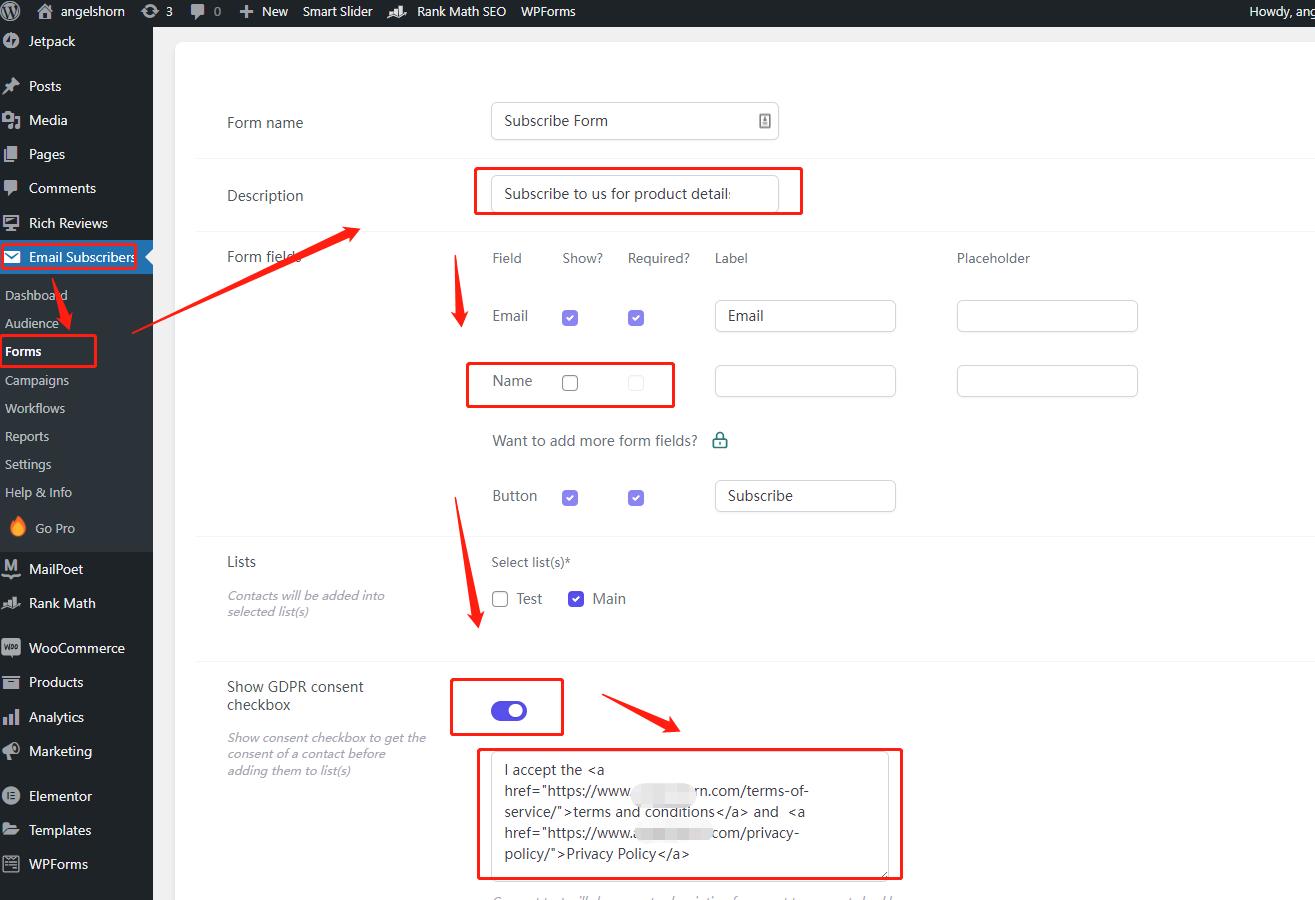Click the Analytics bar chart icon
Viewport: 1315px width, 900px height.
(11, 717)
